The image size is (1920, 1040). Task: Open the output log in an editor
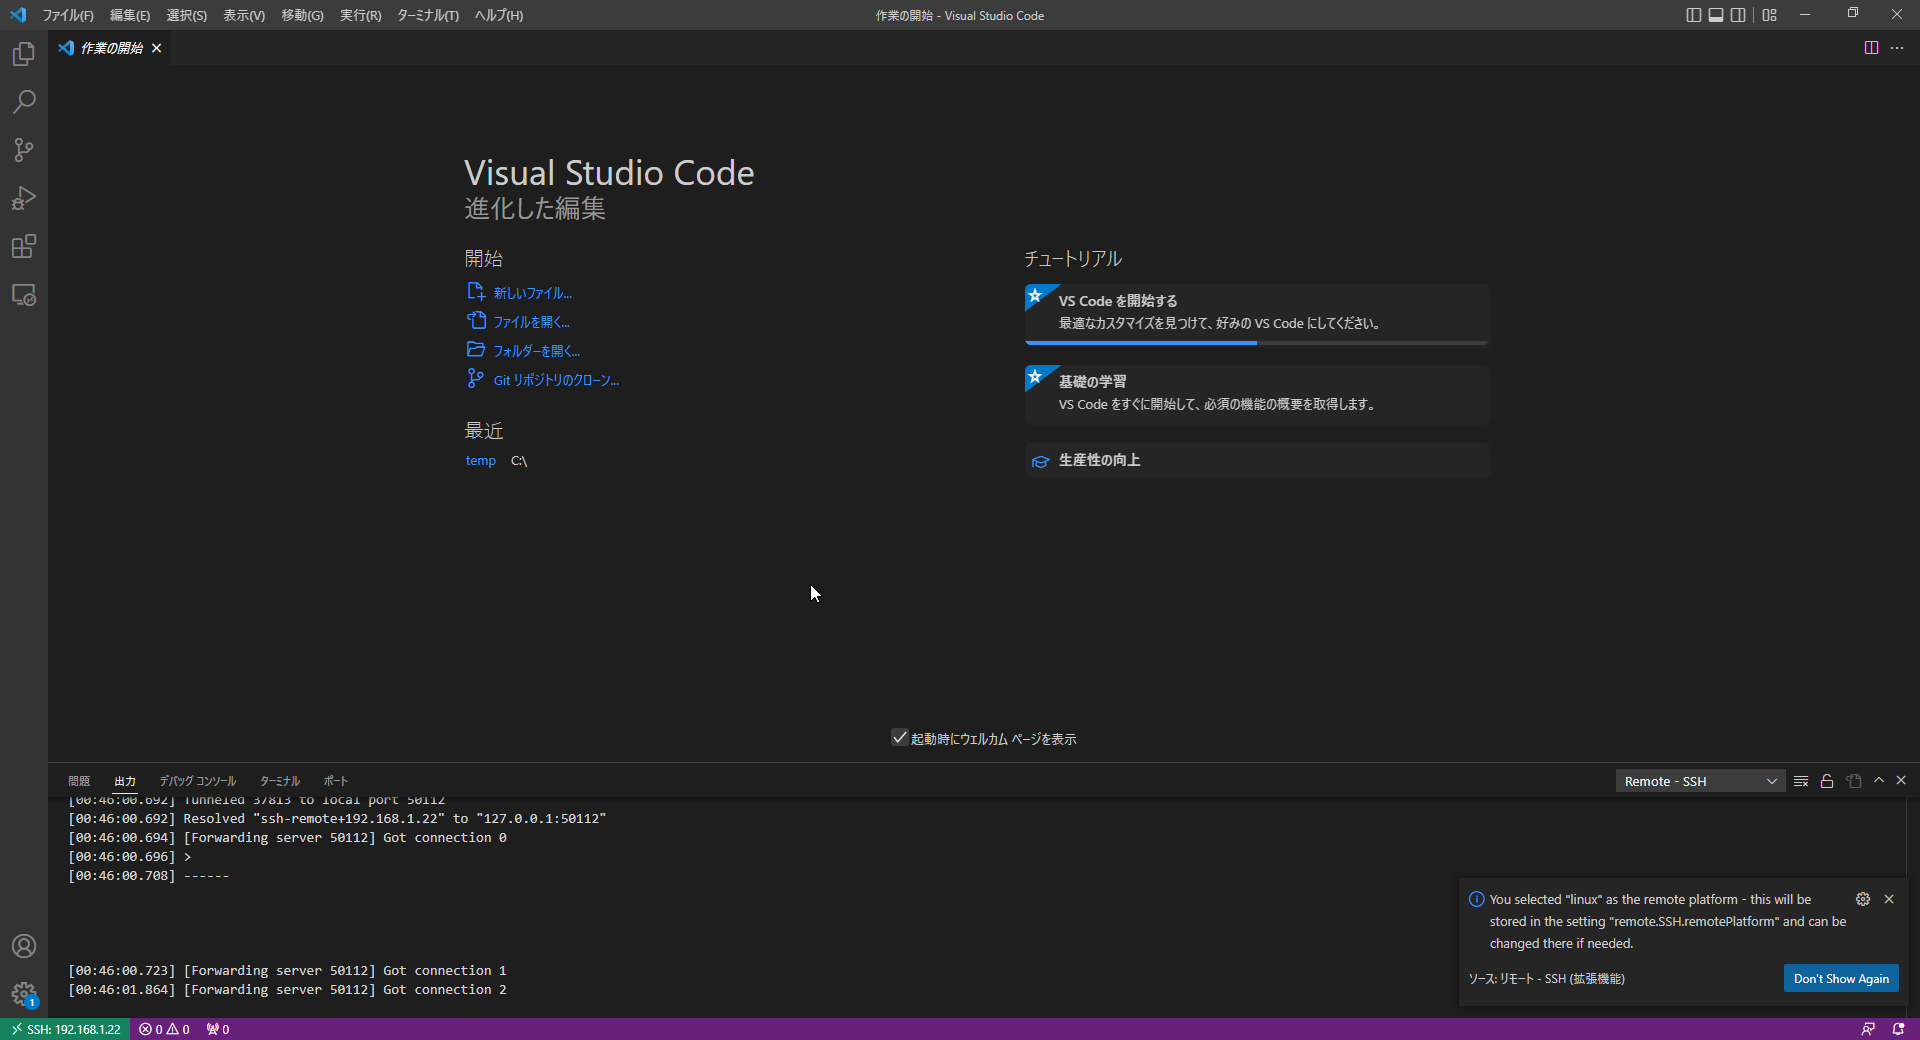point(1854,781)
